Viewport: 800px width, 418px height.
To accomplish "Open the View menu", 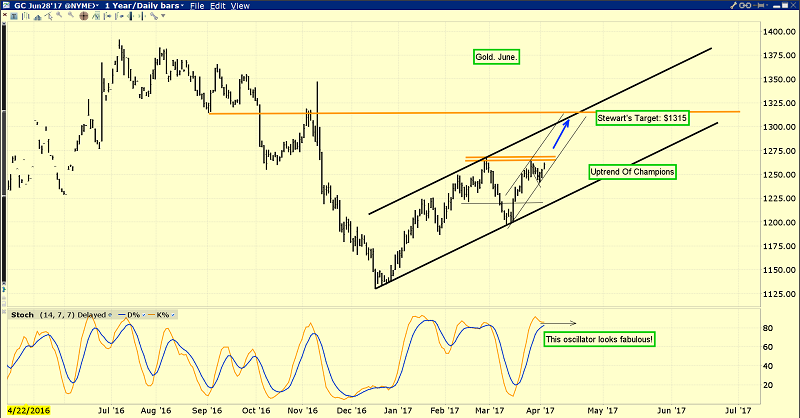I will tap(240, 6).
